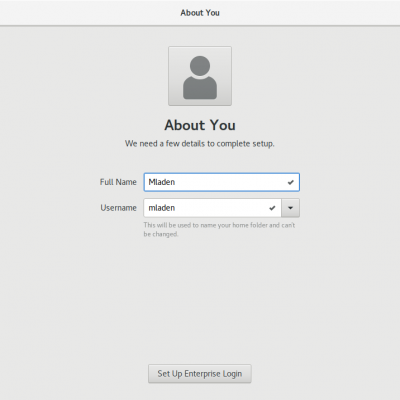Click the Full Name validation checkmark
This screenshot has height=400, width=400.
point(291,182)
